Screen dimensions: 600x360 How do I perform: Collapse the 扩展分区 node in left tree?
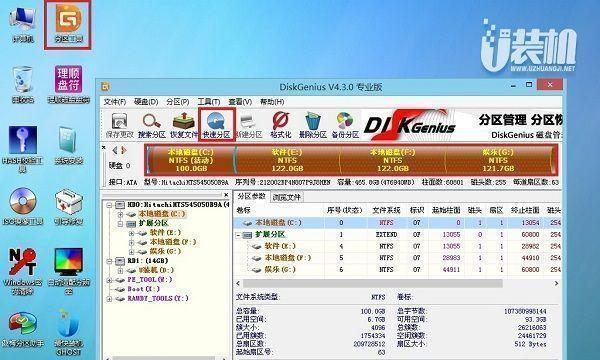point(120,223)
